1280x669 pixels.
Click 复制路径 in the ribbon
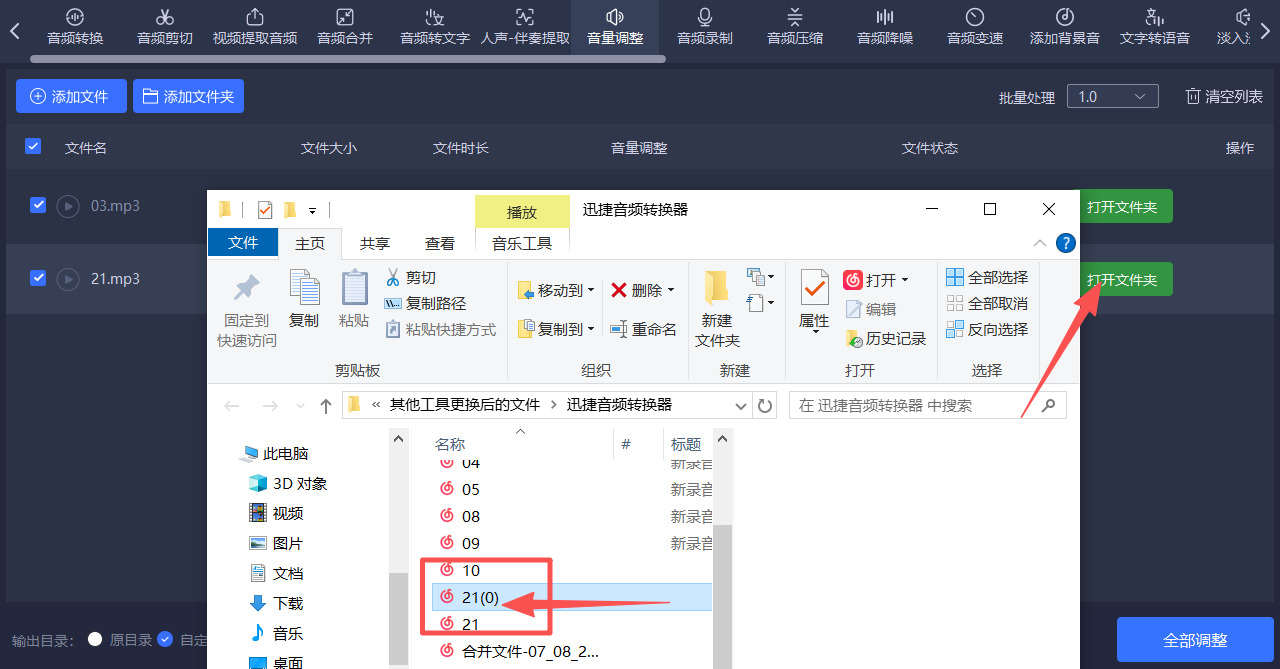(425, 303)
